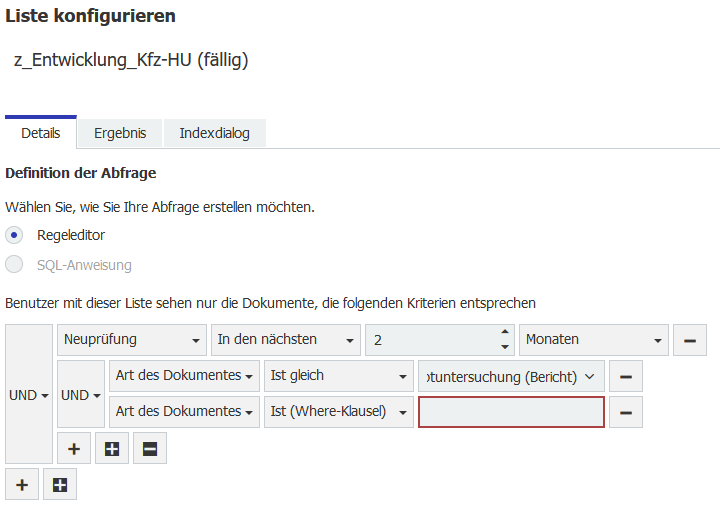Expand the 'In den nächsten' operator dropdown
This screenshot has height=507, width=720.
[285, 340]
